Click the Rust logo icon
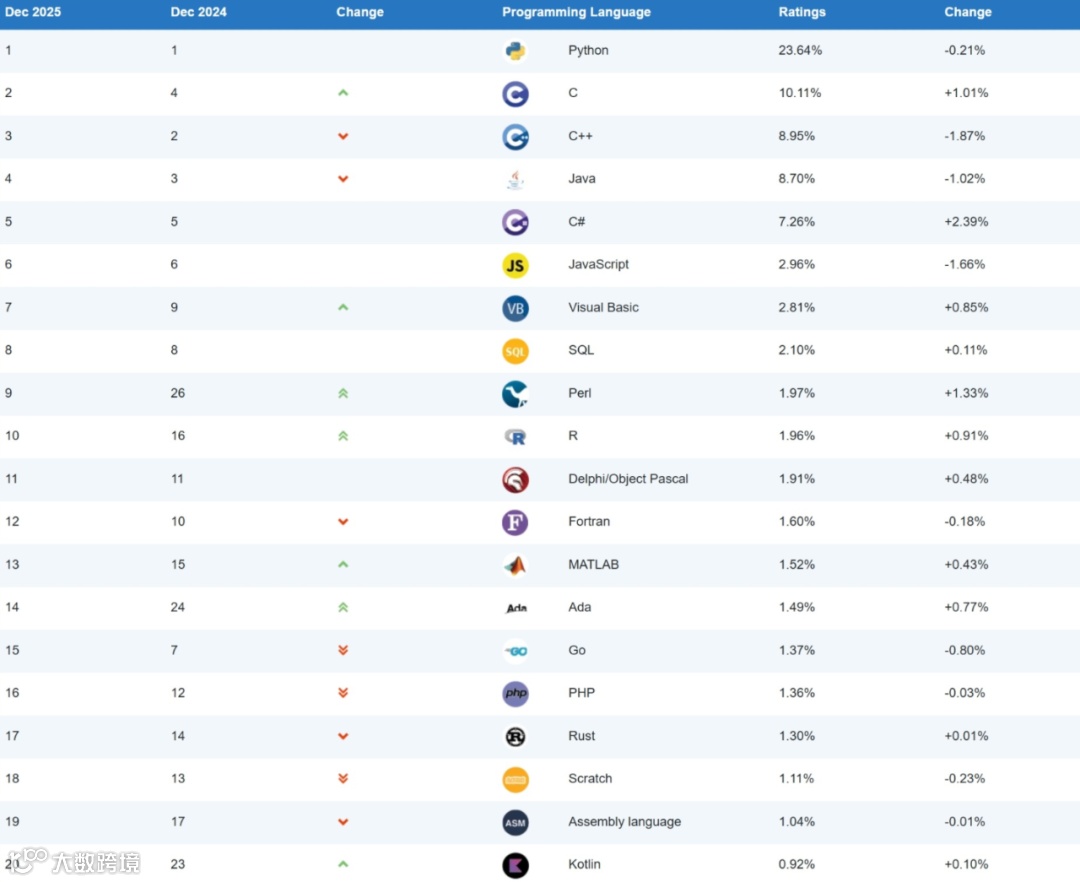 point(515,737)
